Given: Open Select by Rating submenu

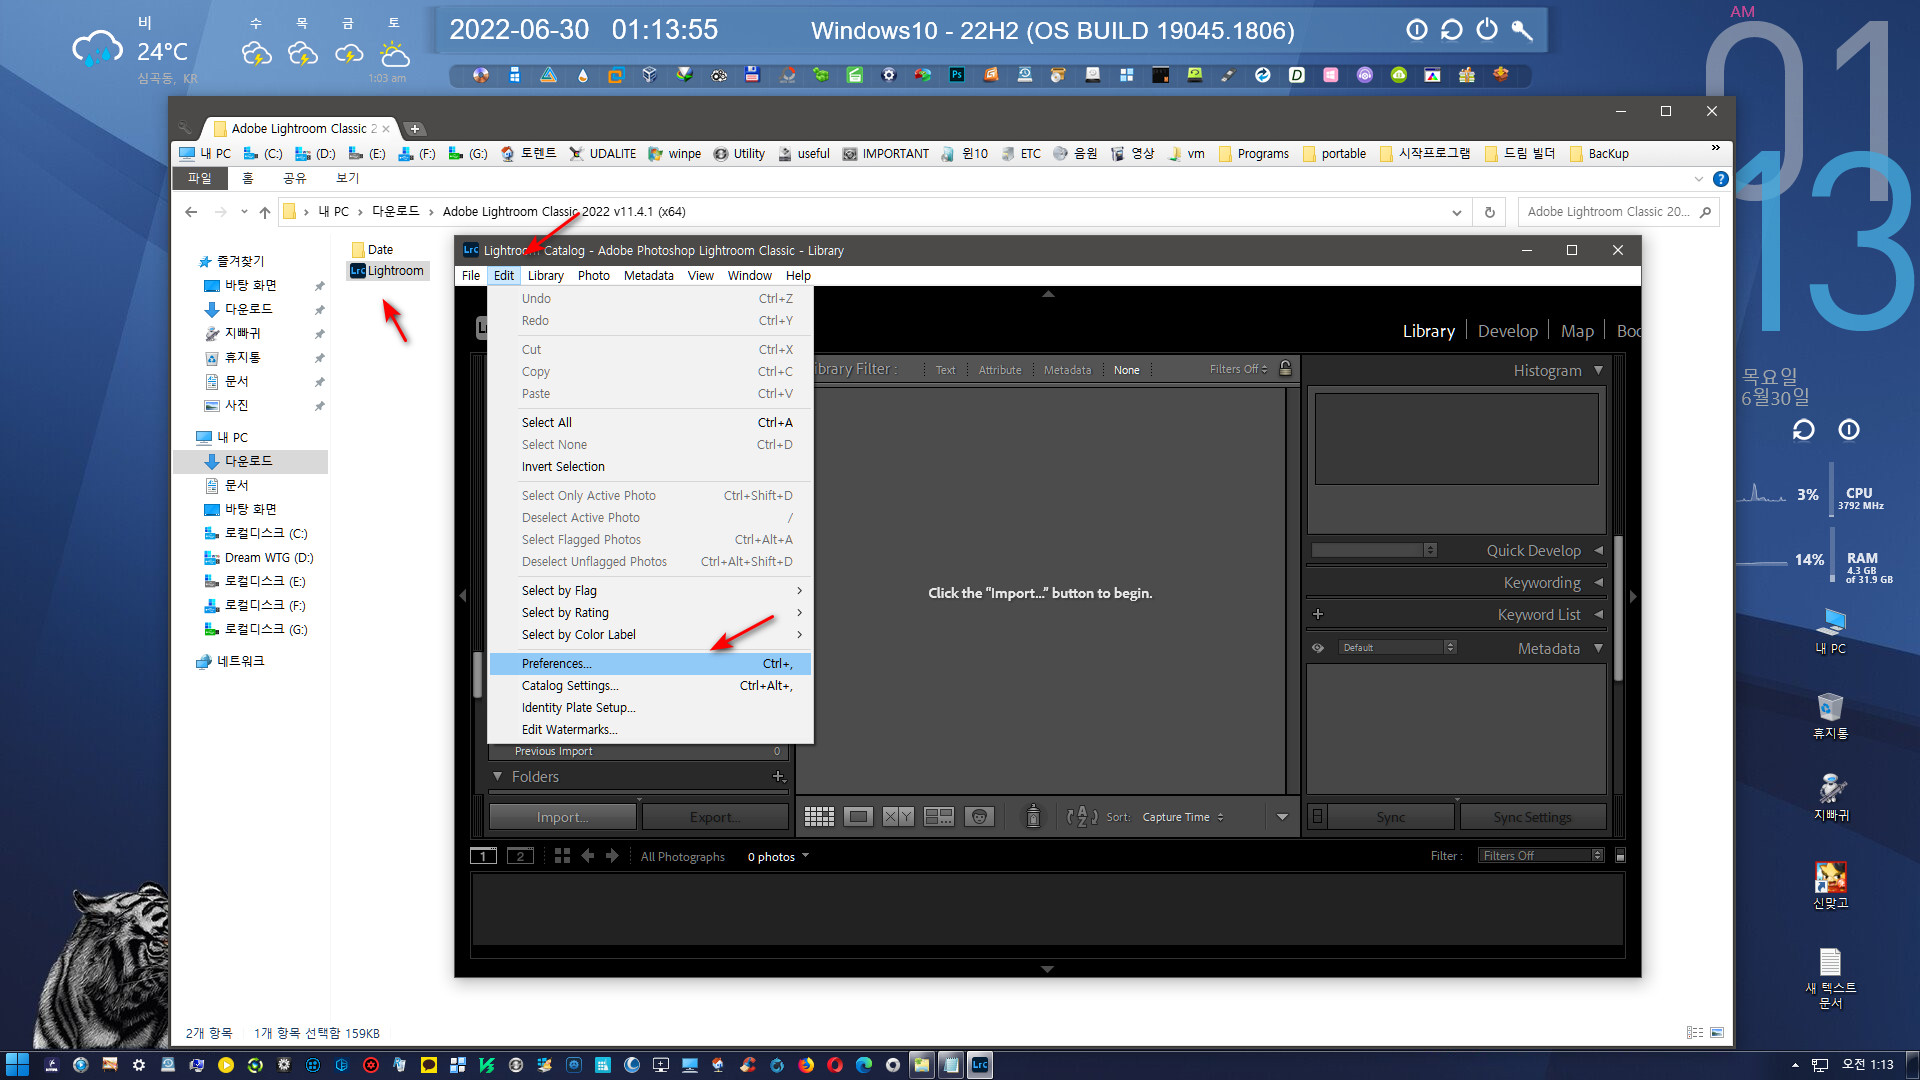Looking at the screenshot, I should [x=650, y=613].
